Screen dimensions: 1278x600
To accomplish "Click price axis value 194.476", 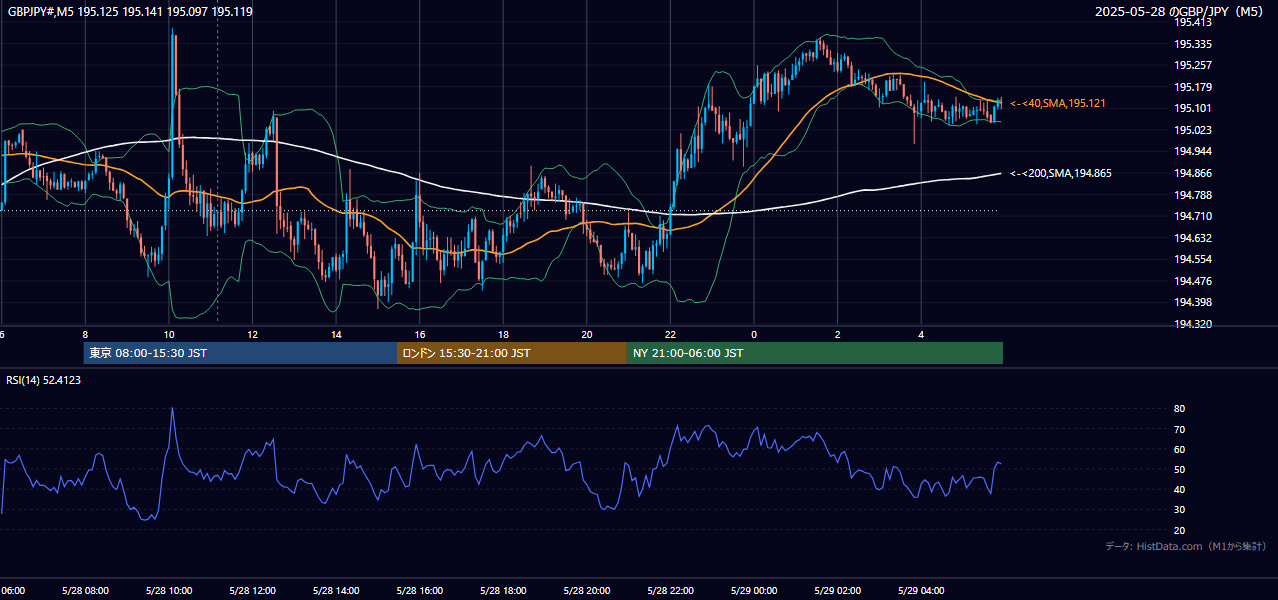I will coord(1193,281).
